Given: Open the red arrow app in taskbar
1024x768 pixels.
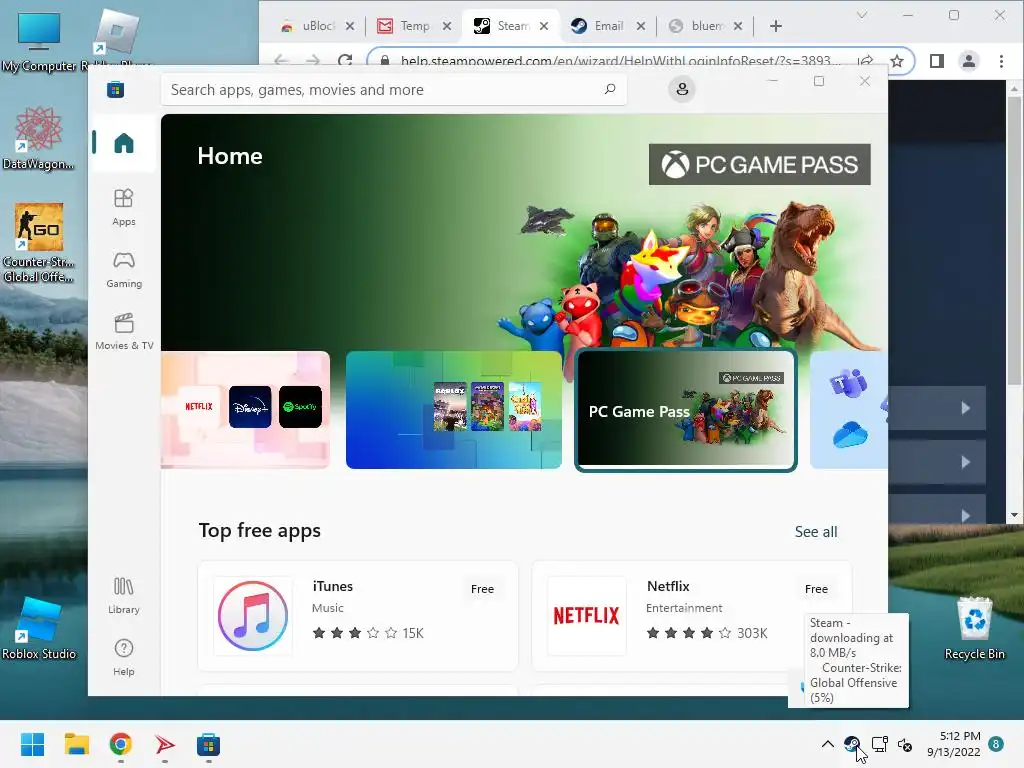Looking at the screenshot, I should click(165, 744).
